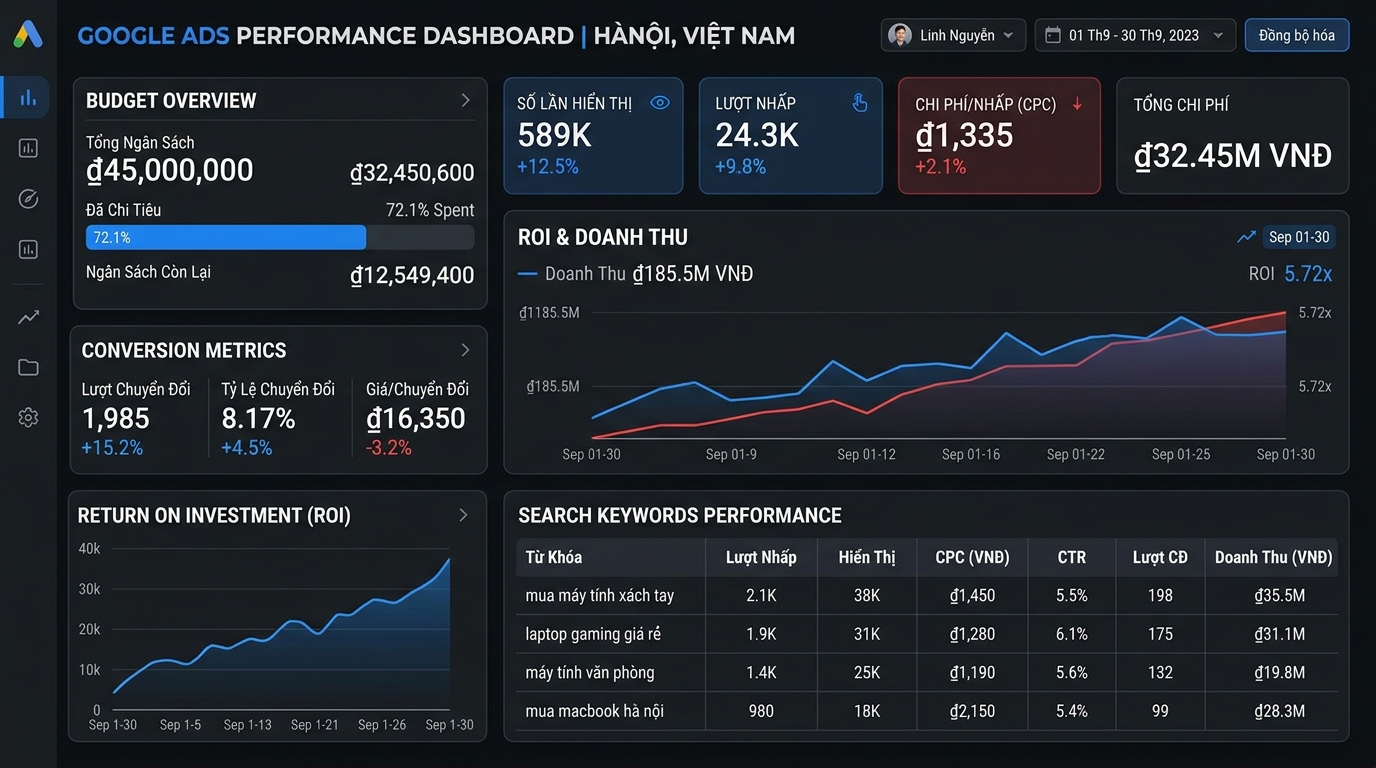Open the Chi Phí/Nhấp (CPC) card
Viewport: 1376px width, 768px height.
click(999, 135)
